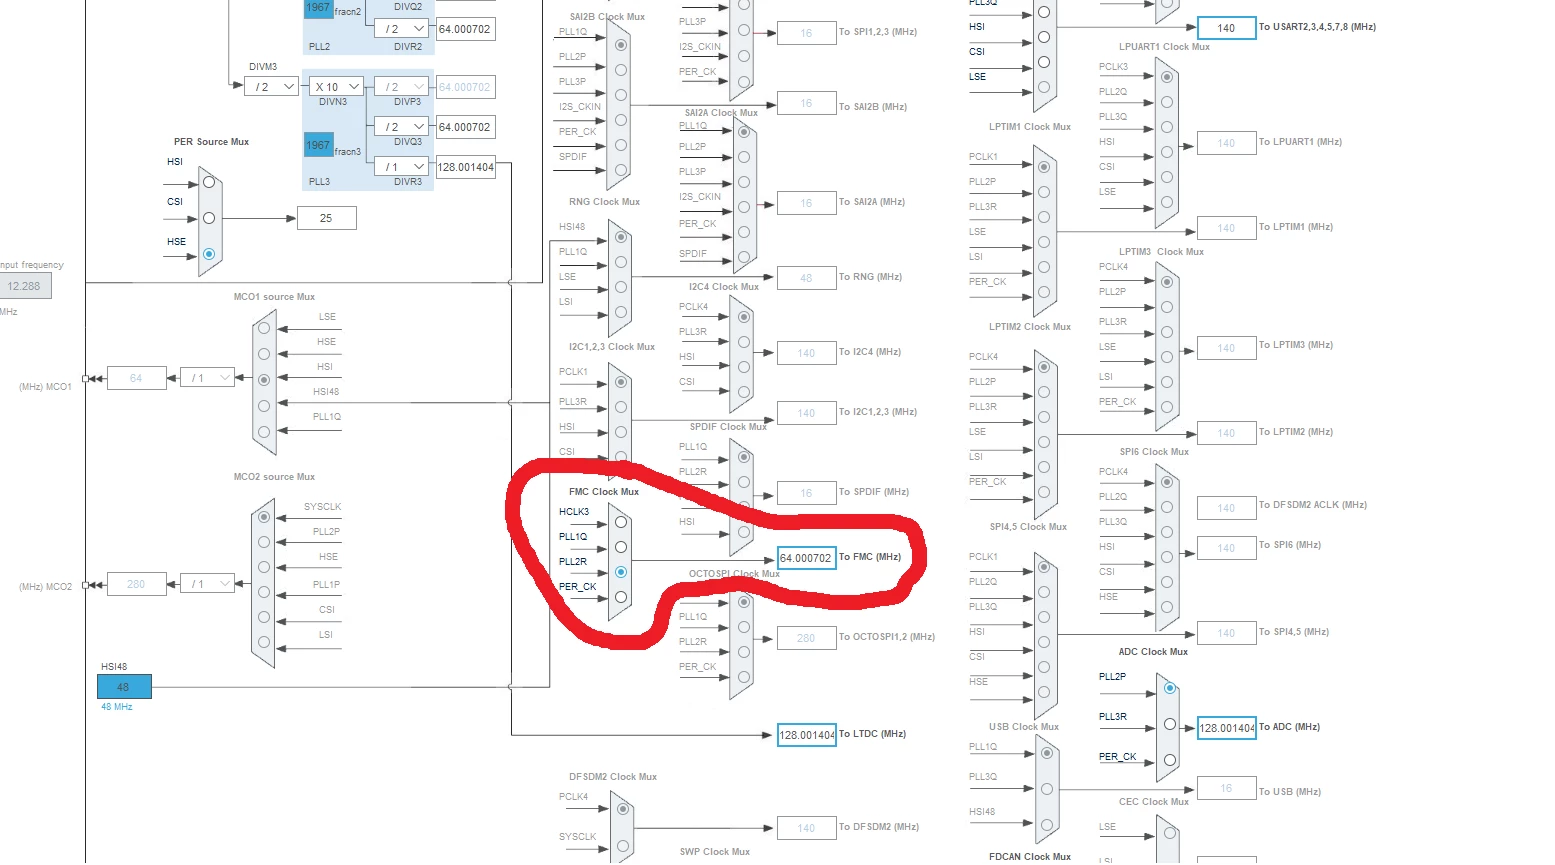
Task: Choose LSE in MCO1 source Mux
Action: click(264, 328)
